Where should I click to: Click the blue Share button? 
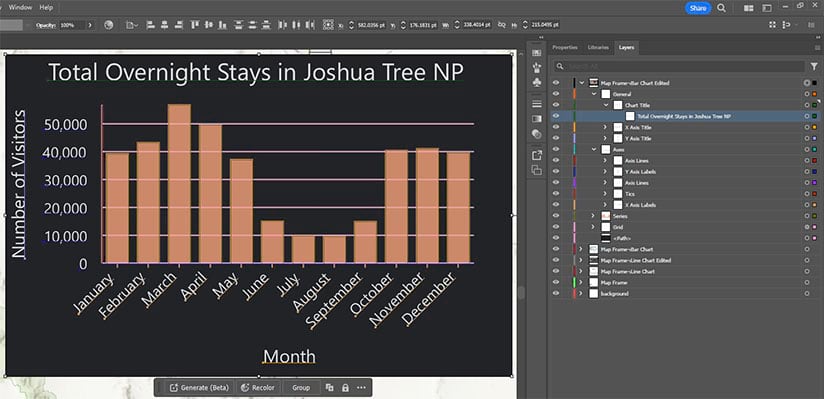tap(698, 8)
